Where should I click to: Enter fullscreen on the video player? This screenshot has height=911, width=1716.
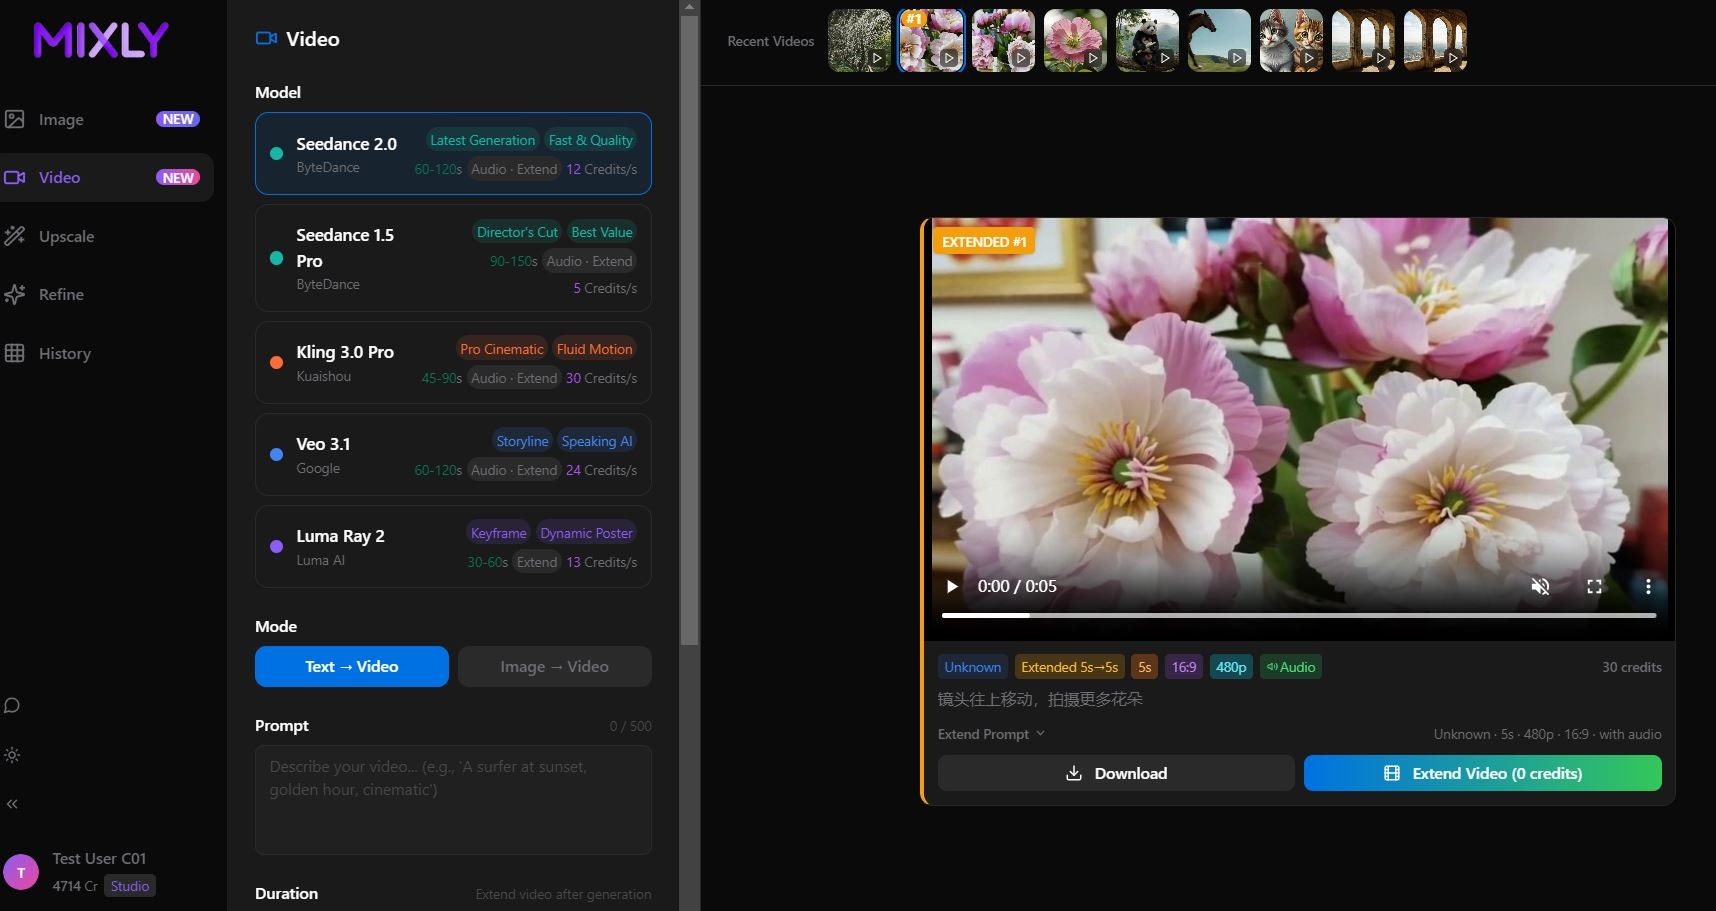(x=1595, y=587)
